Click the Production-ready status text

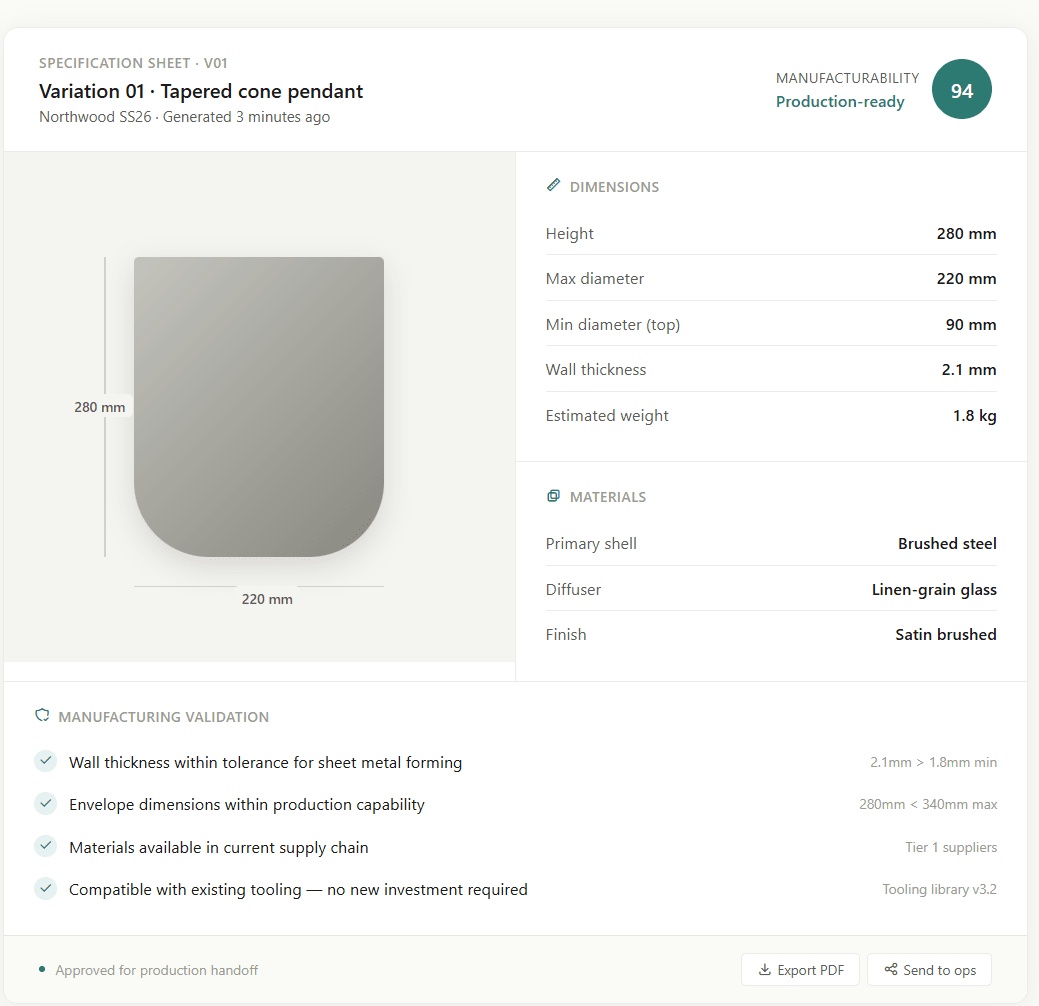[x=840, y=101]
